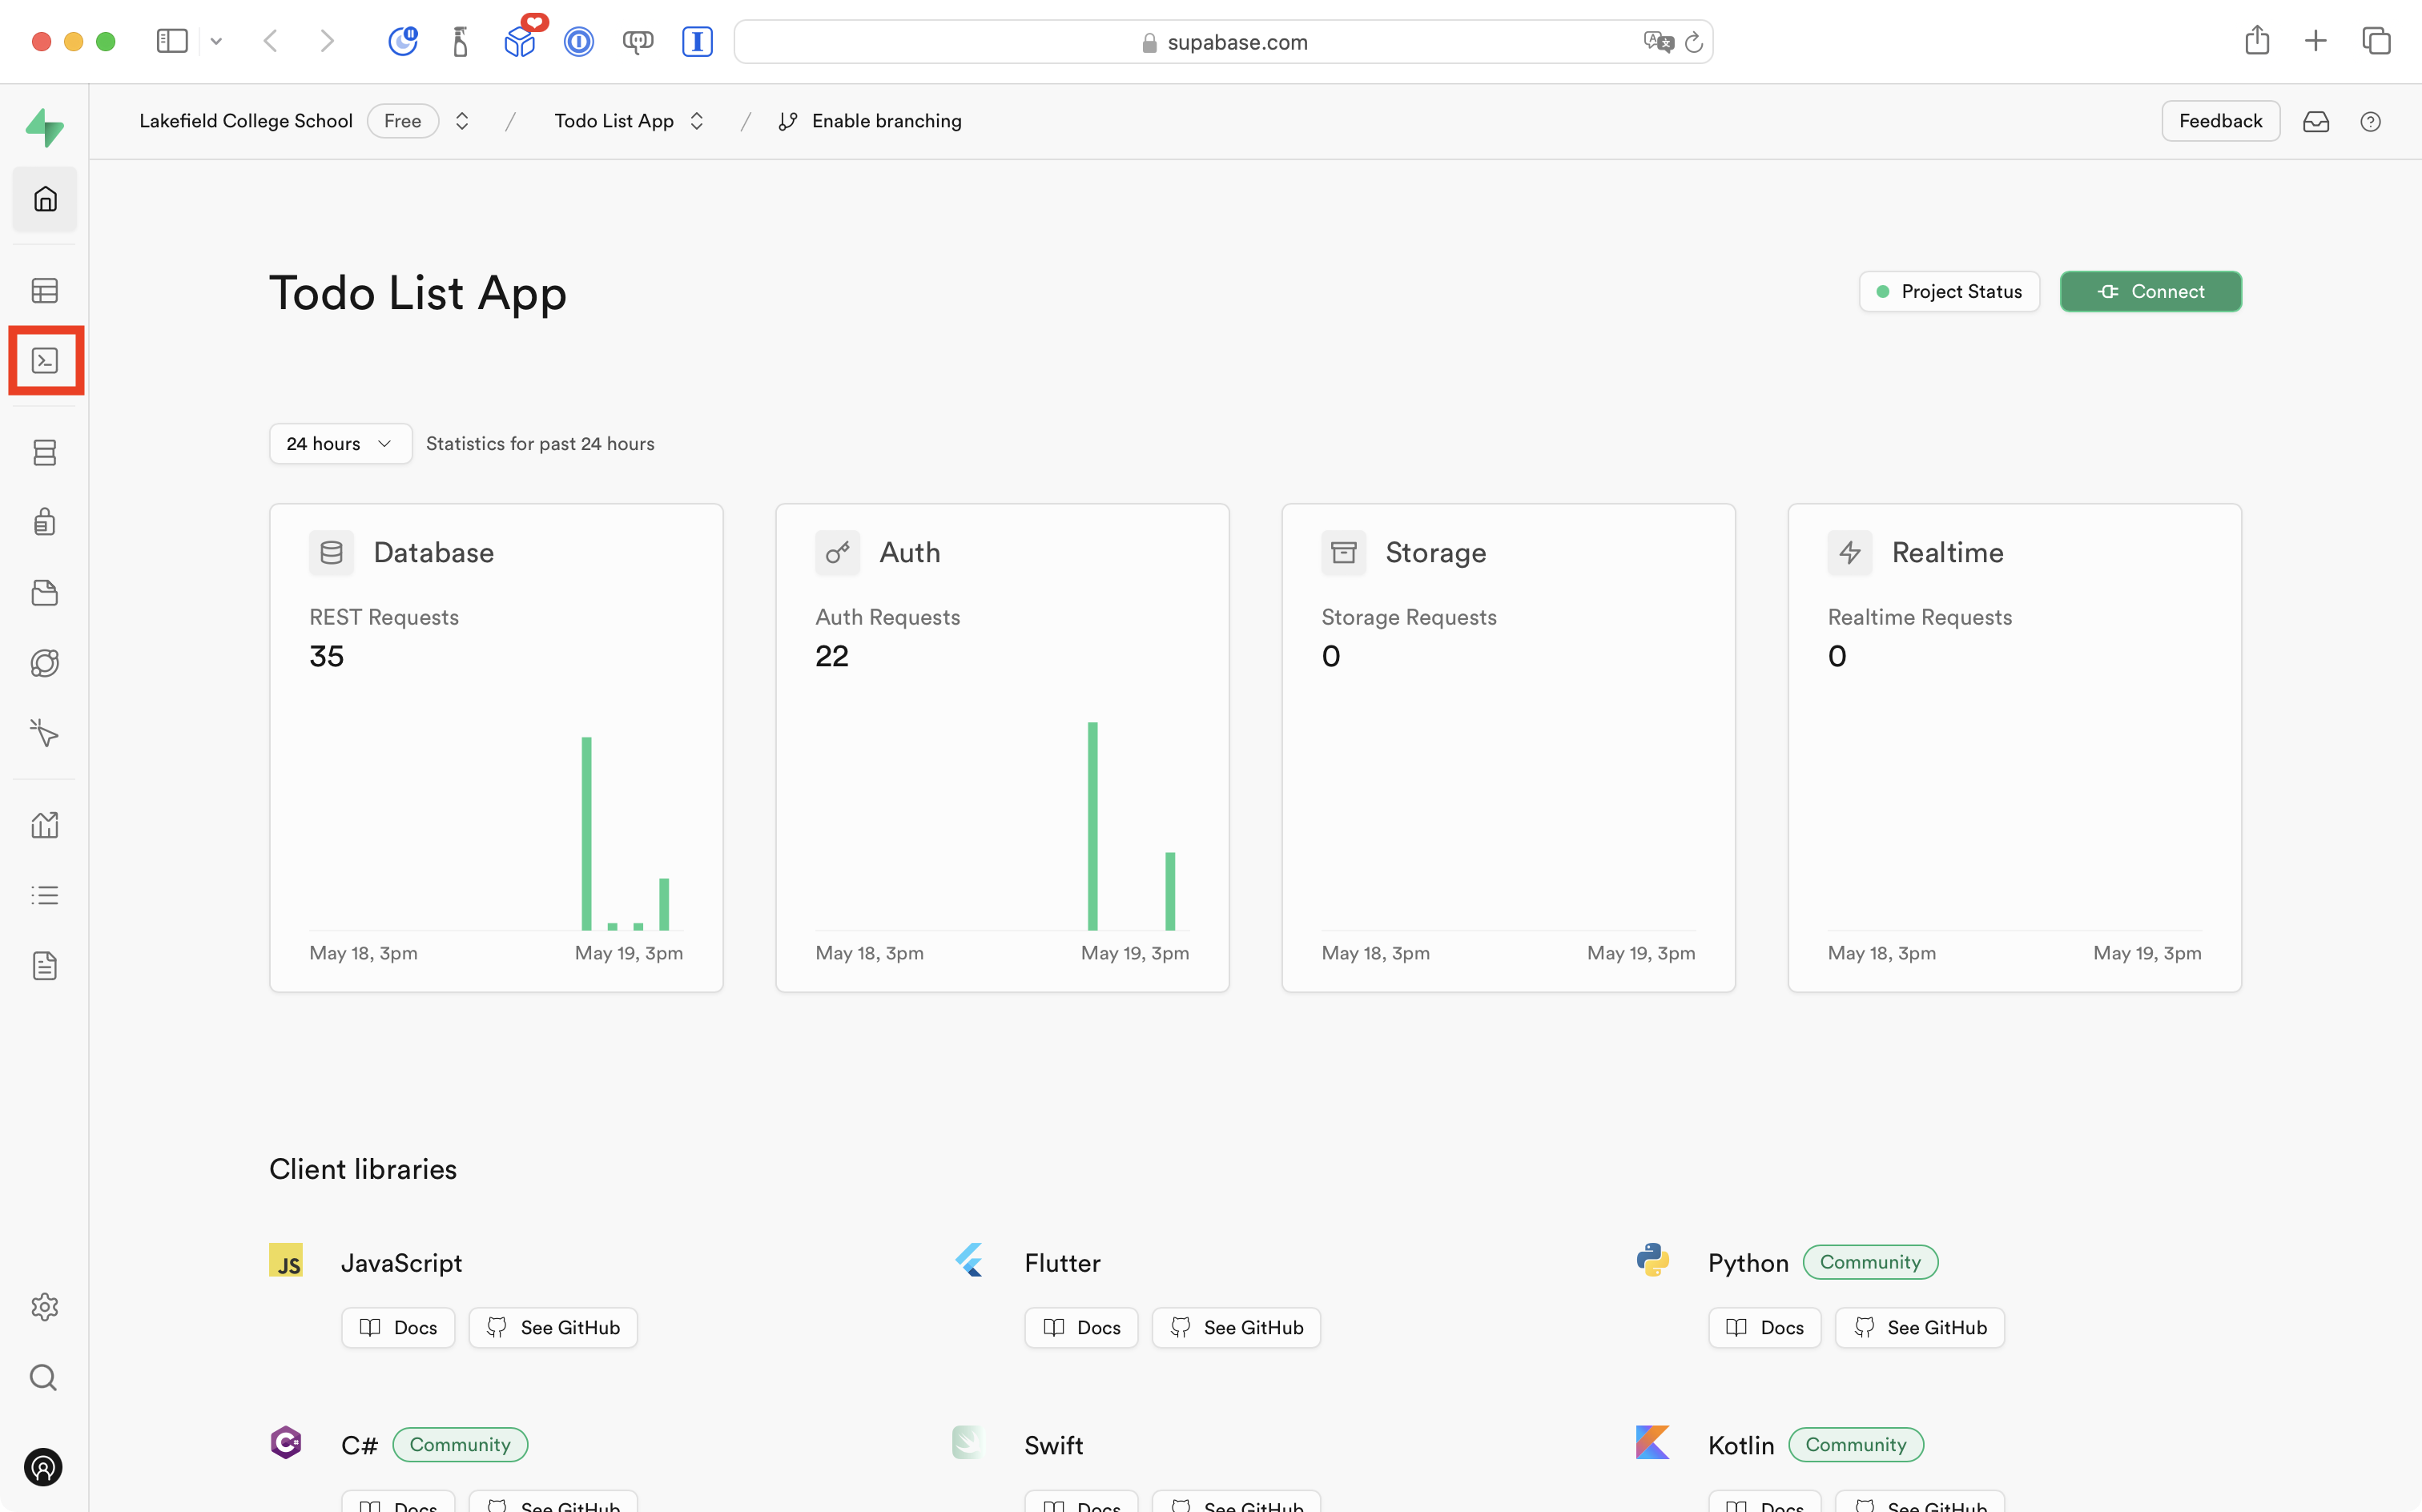Open Authentication via the lock sidebar icon
The height and width of the screenshot is (1512, 2422).
tap(45, 521)
